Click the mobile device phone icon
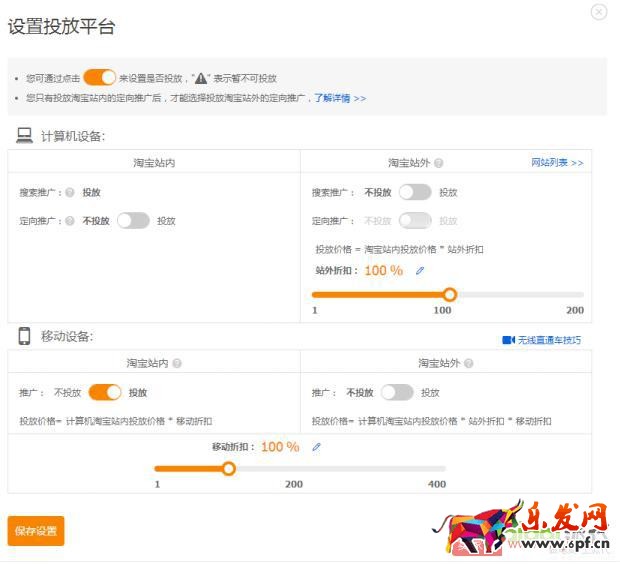 (25, 336)
